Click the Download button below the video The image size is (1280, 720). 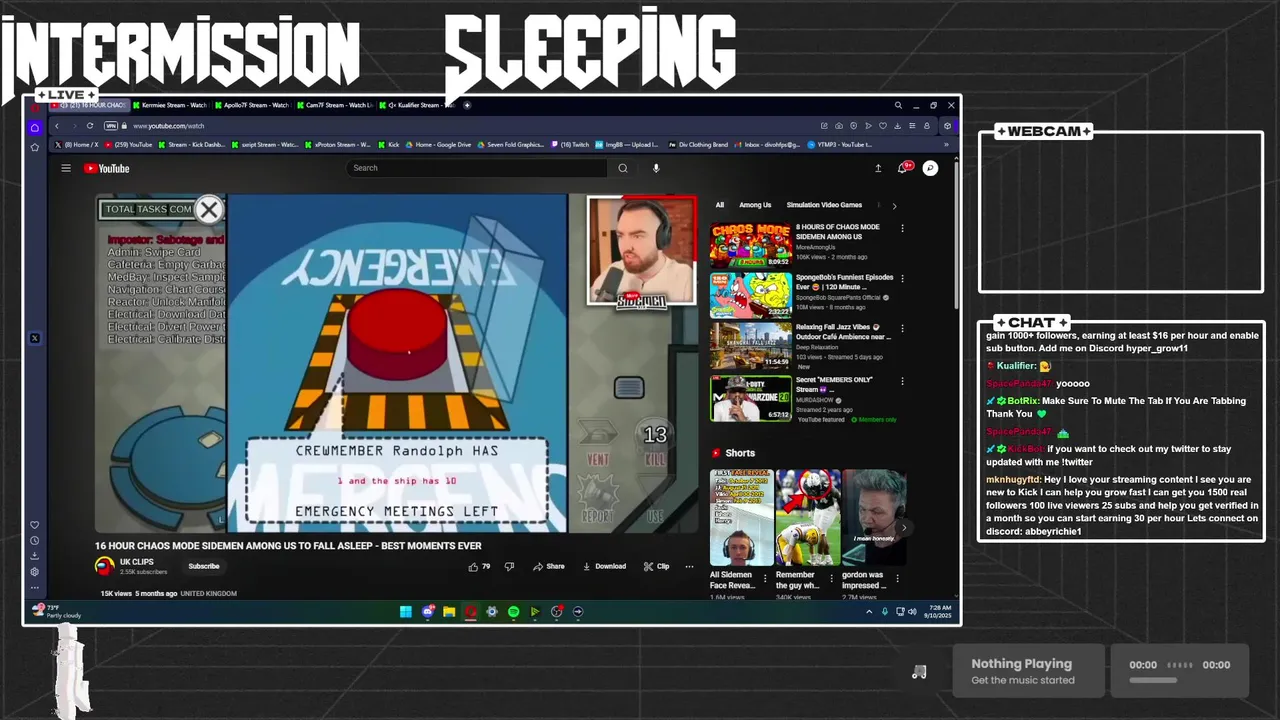604,566
